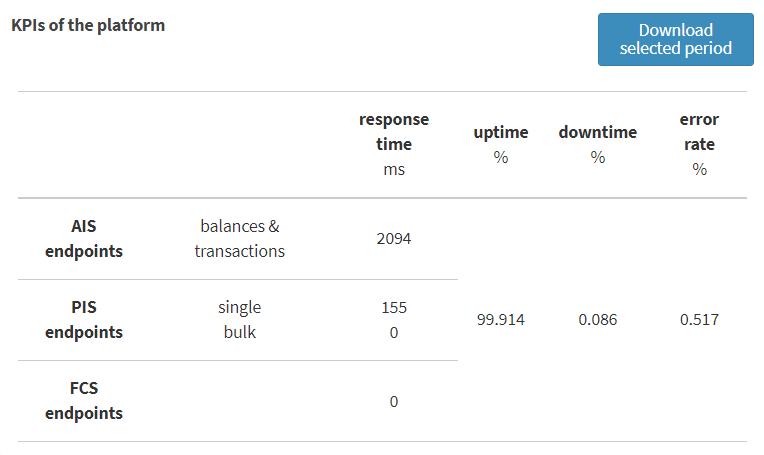Click the ms unit under response time

click(394, 170)
